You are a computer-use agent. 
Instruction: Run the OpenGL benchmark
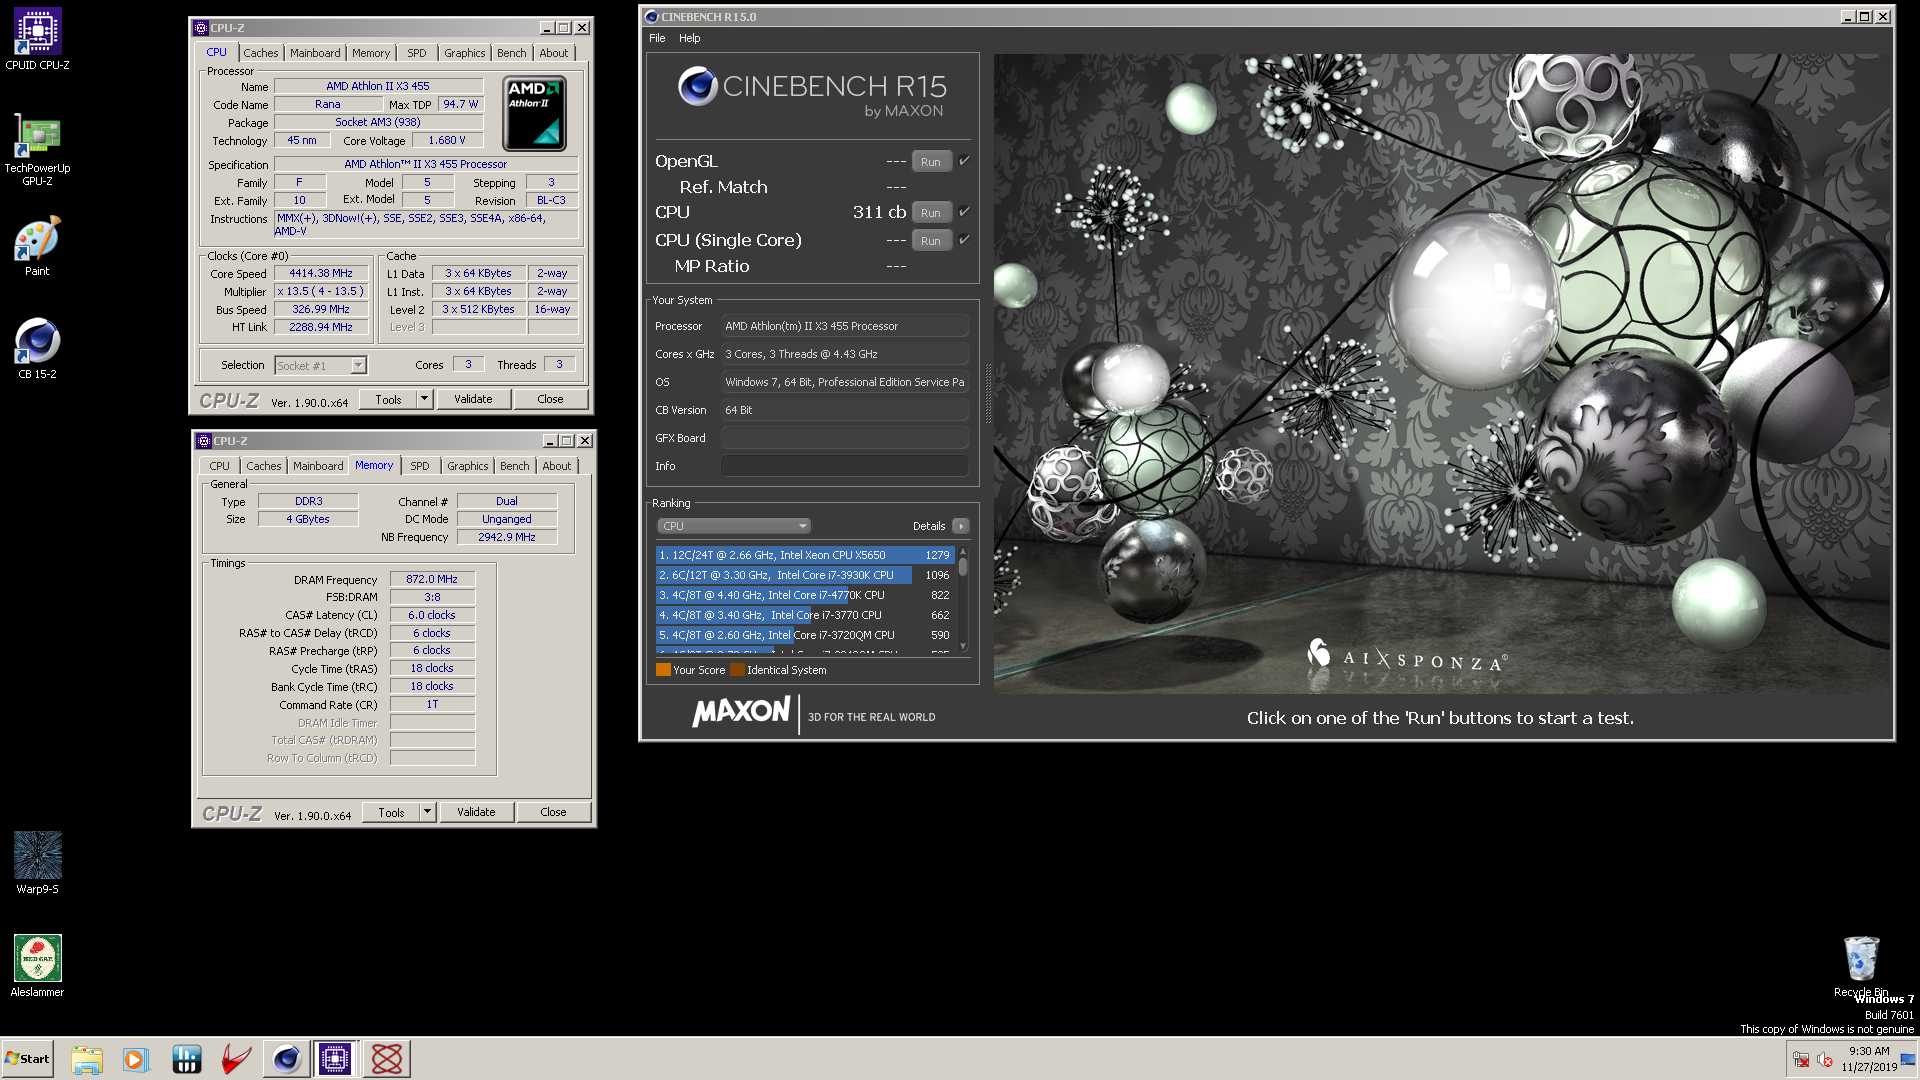[931, 161]
